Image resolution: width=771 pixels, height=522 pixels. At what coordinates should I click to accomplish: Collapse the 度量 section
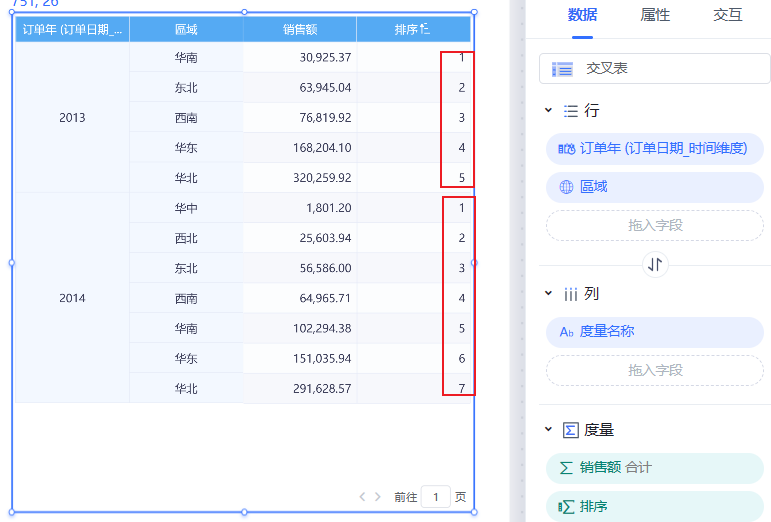pyautogui.click(x=549, y=429)
